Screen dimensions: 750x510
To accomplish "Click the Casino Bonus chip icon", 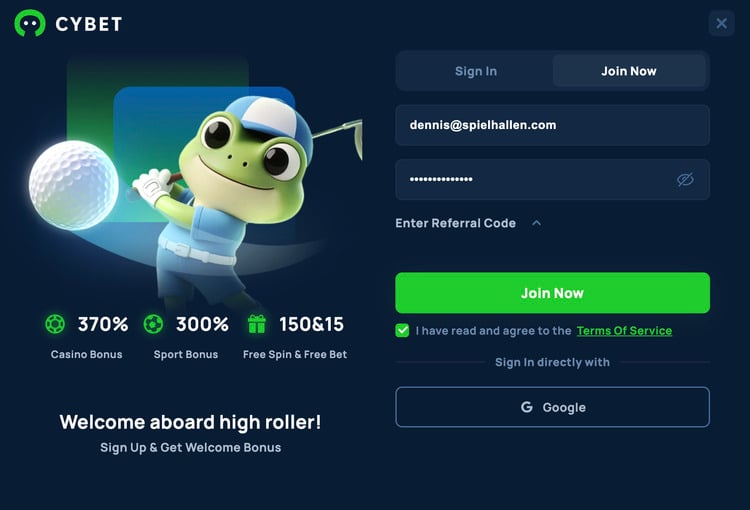I will coord(55,324).
